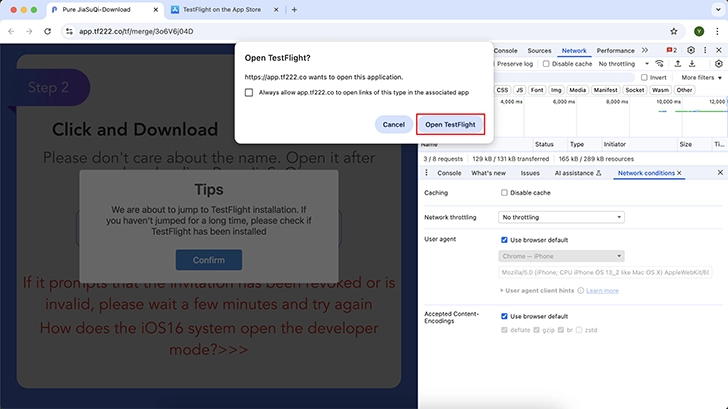Screen dimensions: 728x409
Task: Reload the page with the refresh icon
Action: tap(47, 31)
